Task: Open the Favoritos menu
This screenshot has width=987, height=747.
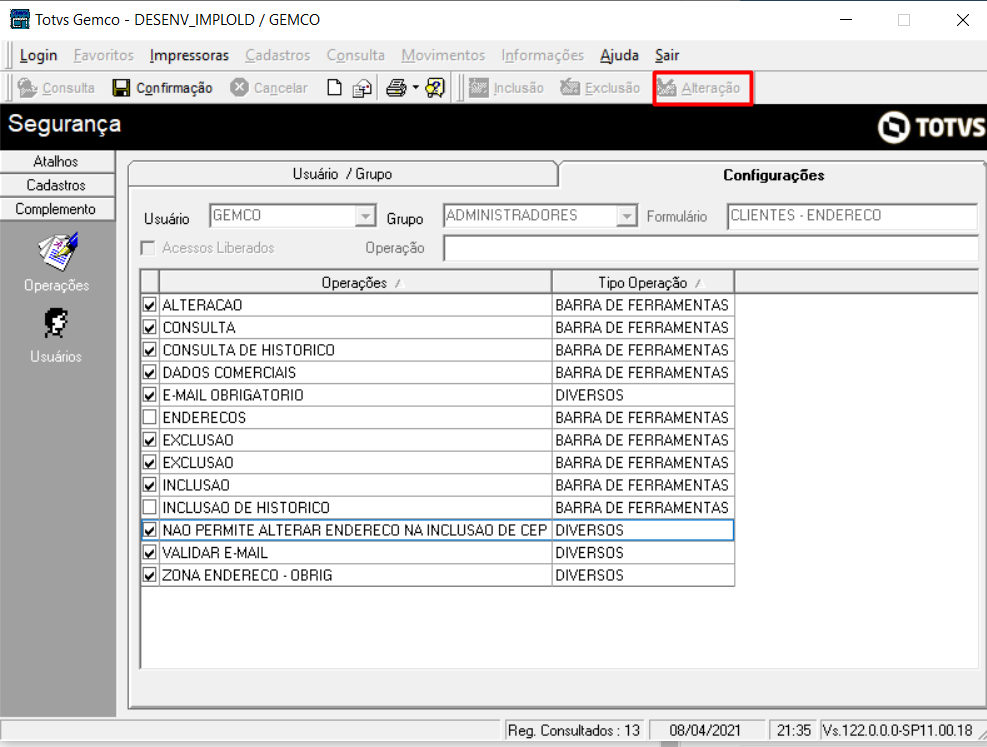Action: point(104,55)
